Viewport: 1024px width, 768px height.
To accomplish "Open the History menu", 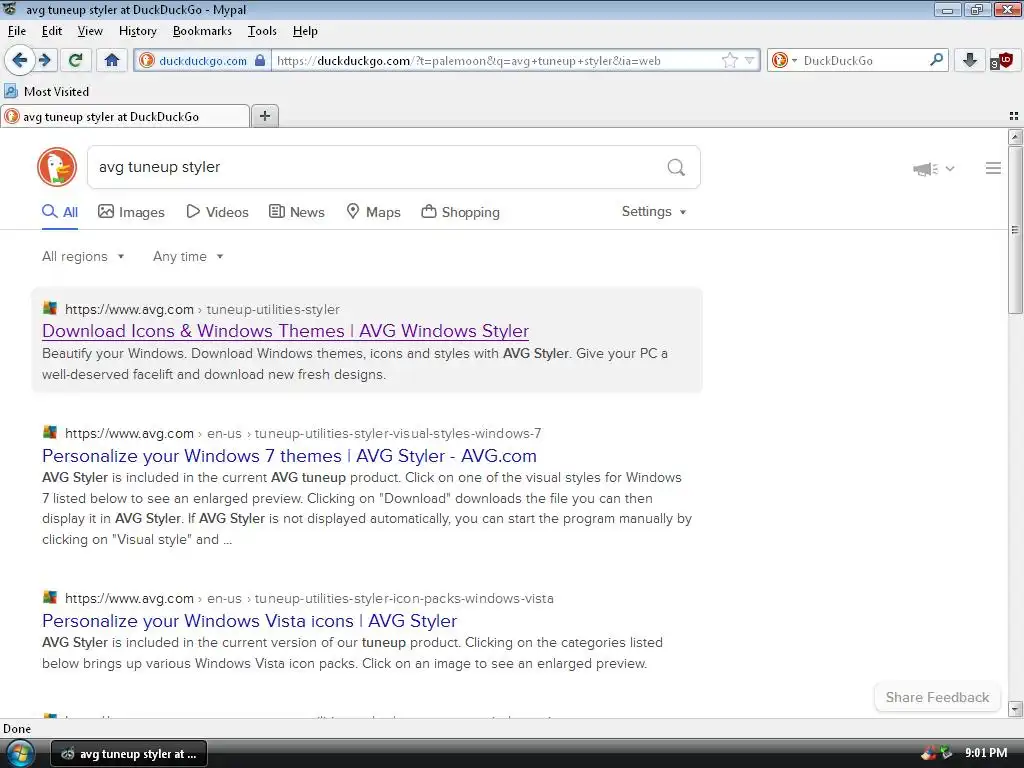I will point(138,31).
